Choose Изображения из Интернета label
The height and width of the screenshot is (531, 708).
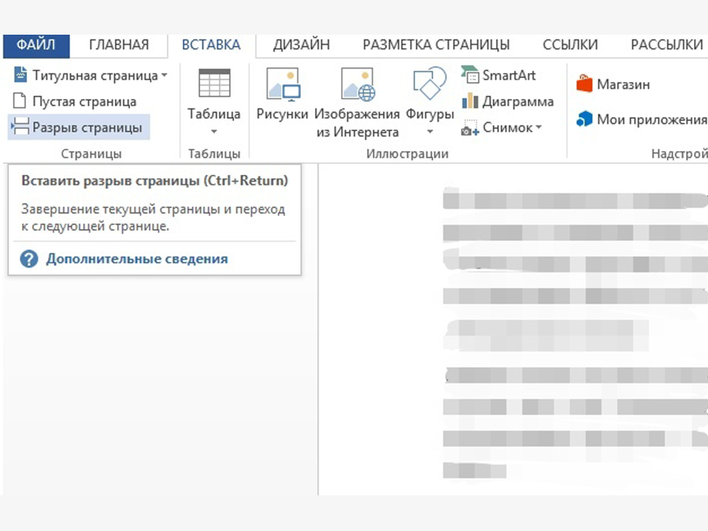357,123
